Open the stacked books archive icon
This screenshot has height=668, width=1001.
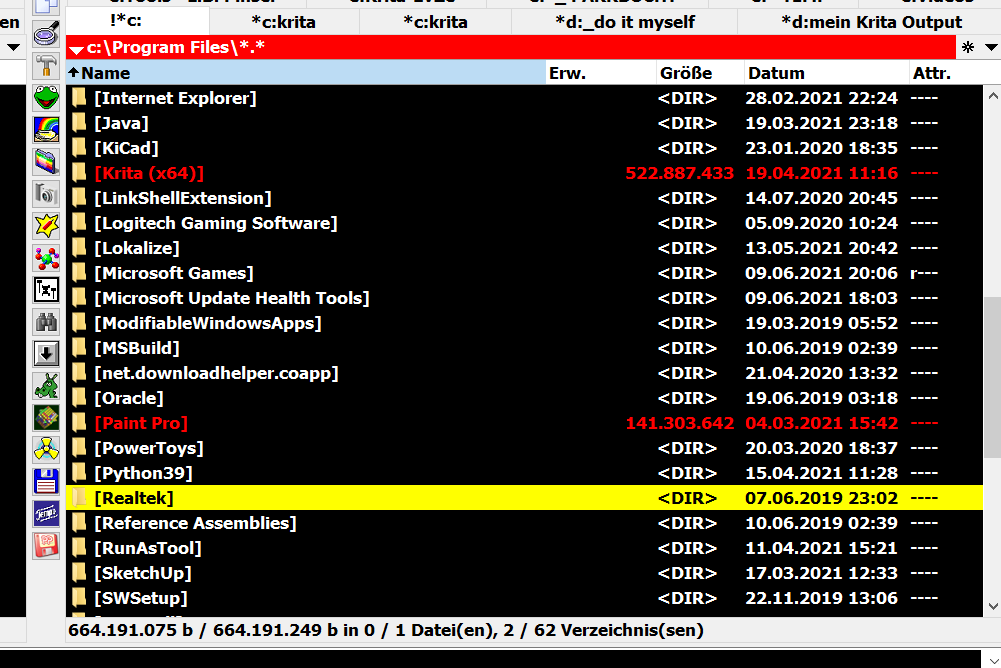(46, 418)
